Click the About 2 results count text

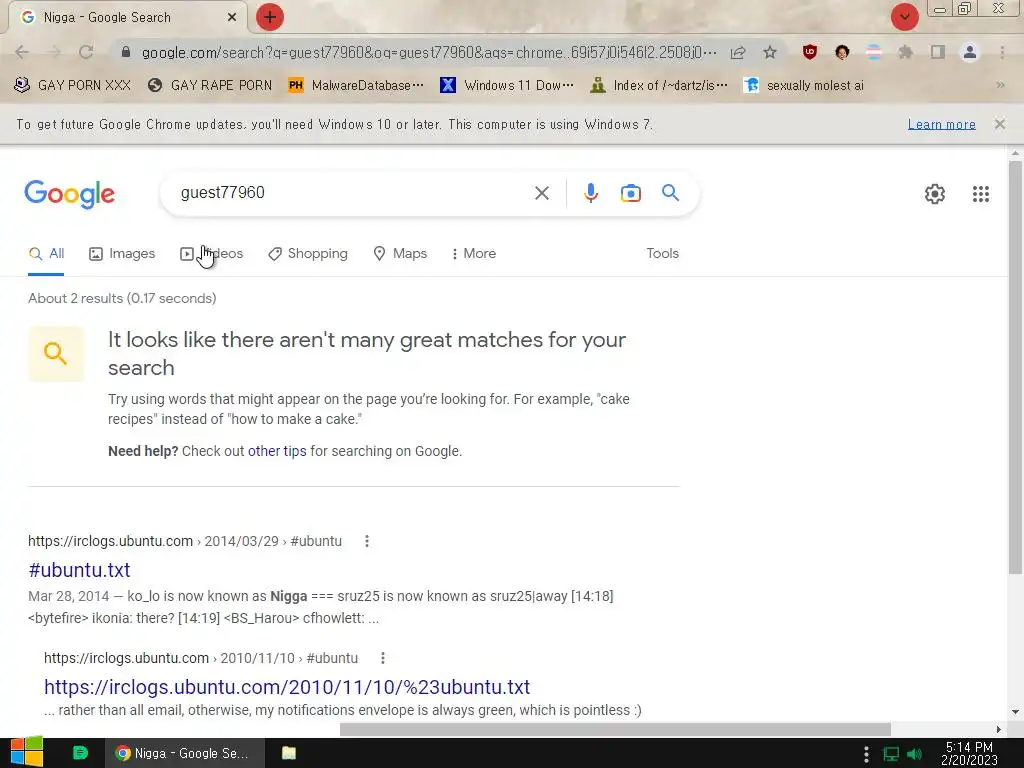[122, 298]
